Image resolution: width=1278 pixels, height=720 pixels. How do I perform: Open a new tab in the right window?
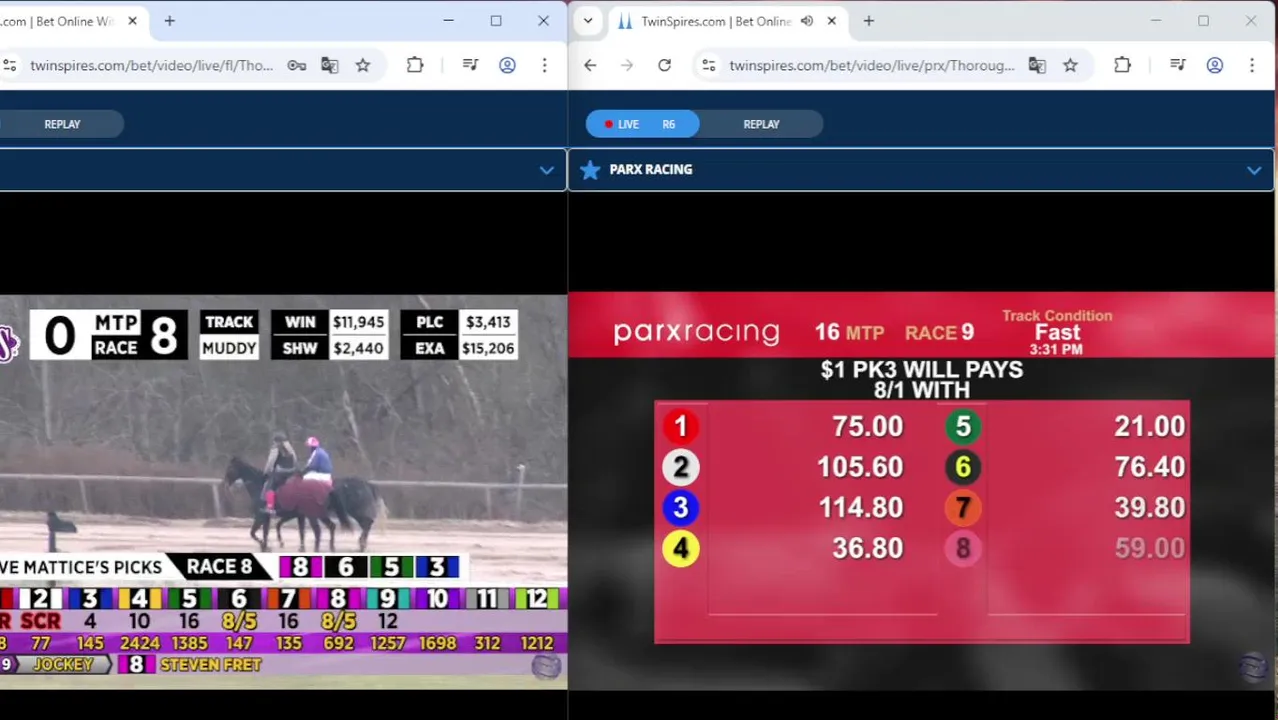pos(868,20)
